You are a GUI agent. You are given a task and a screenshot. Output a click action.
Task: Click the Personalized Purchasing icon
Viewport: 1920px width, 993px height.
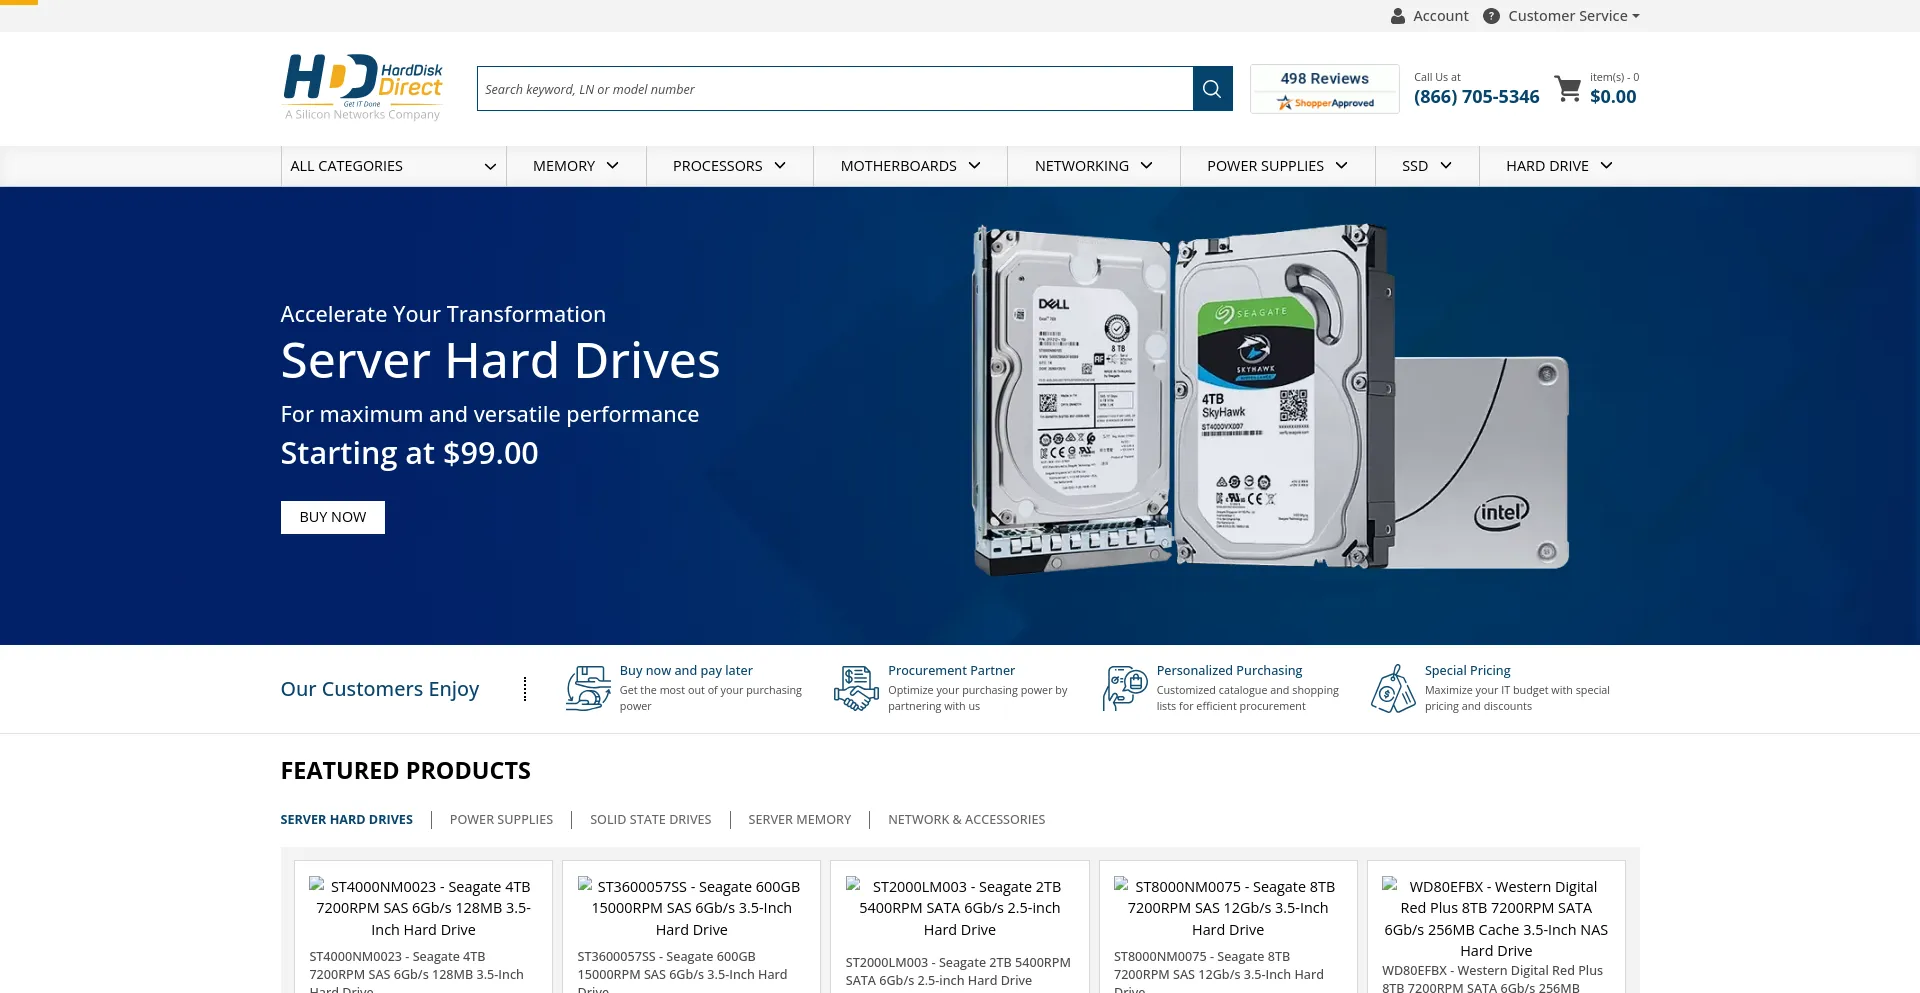1125,688
